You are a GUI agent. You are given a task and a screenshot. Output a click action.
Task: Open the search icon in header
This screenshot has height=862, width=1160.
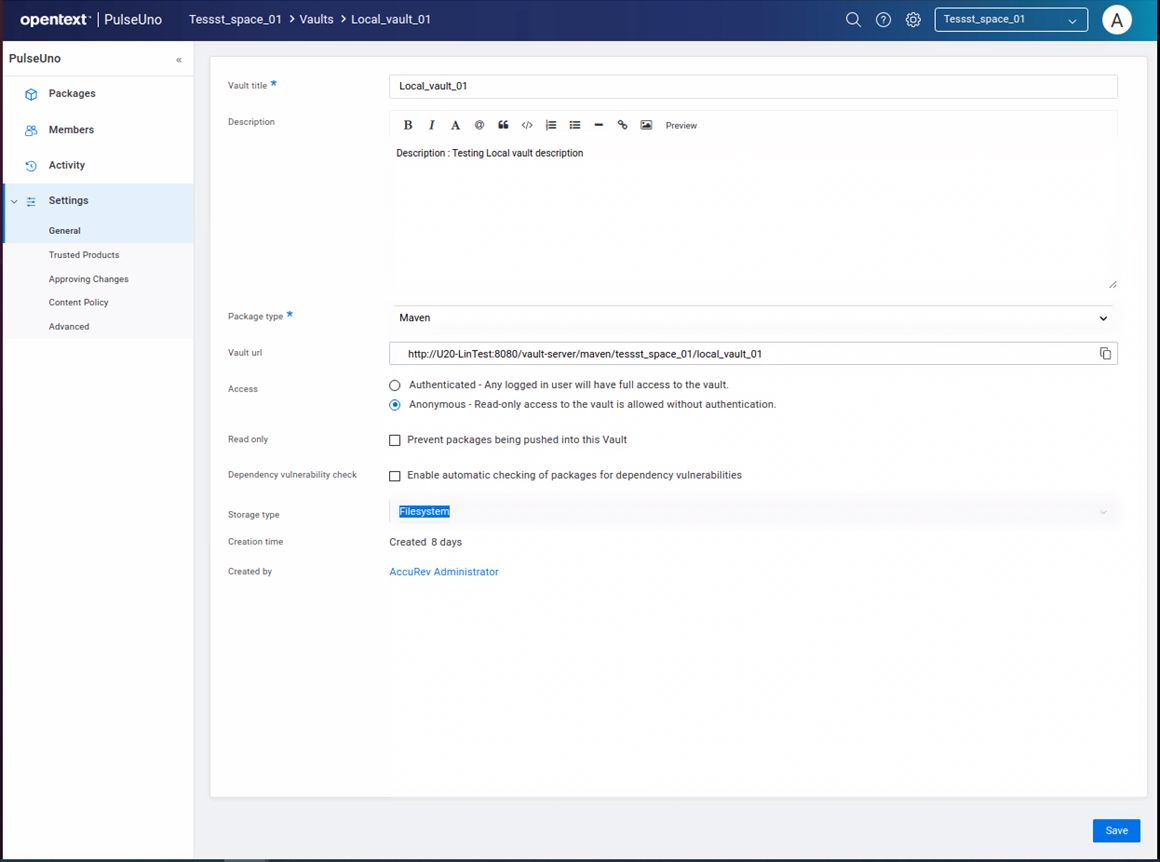(853, 20)
